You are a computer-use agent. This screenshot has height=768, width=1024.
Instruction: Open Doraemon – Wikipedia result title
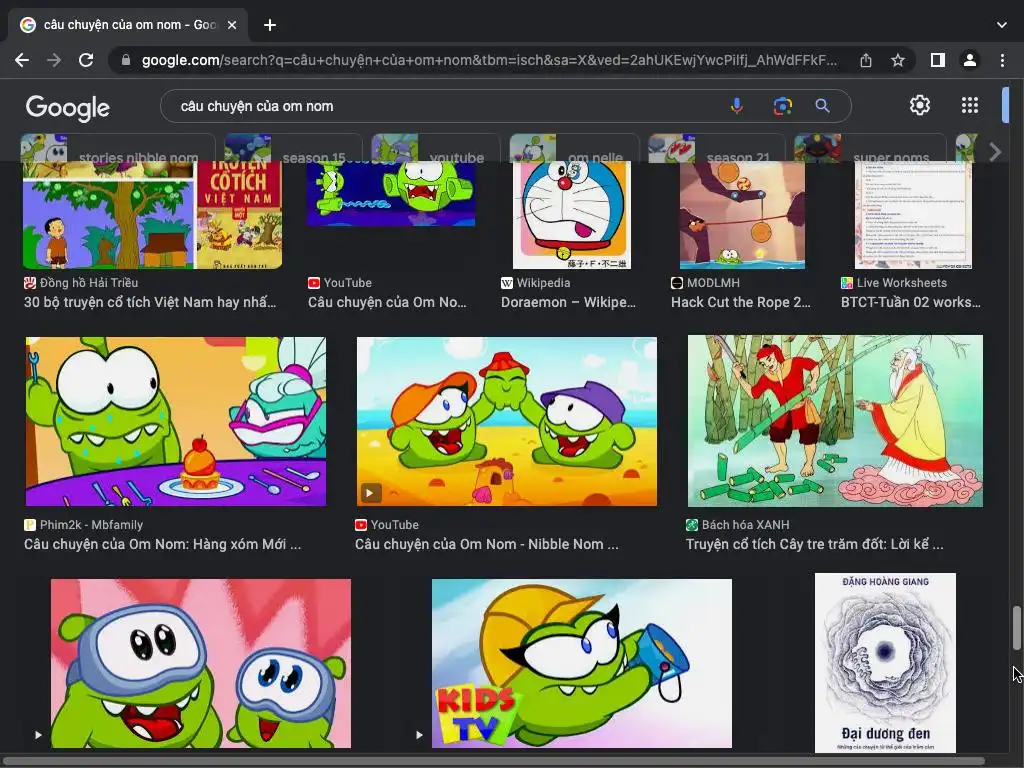tap(568, 302)
